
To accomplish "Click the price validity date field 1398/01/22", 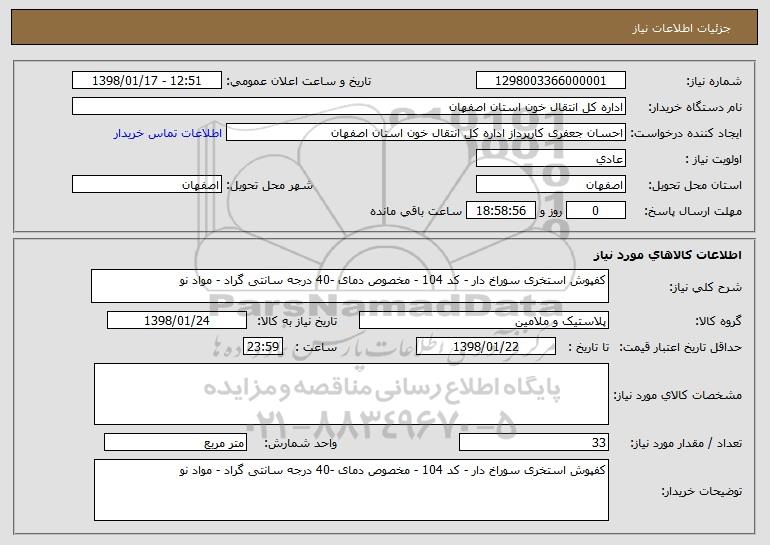I will pos(486,347).
